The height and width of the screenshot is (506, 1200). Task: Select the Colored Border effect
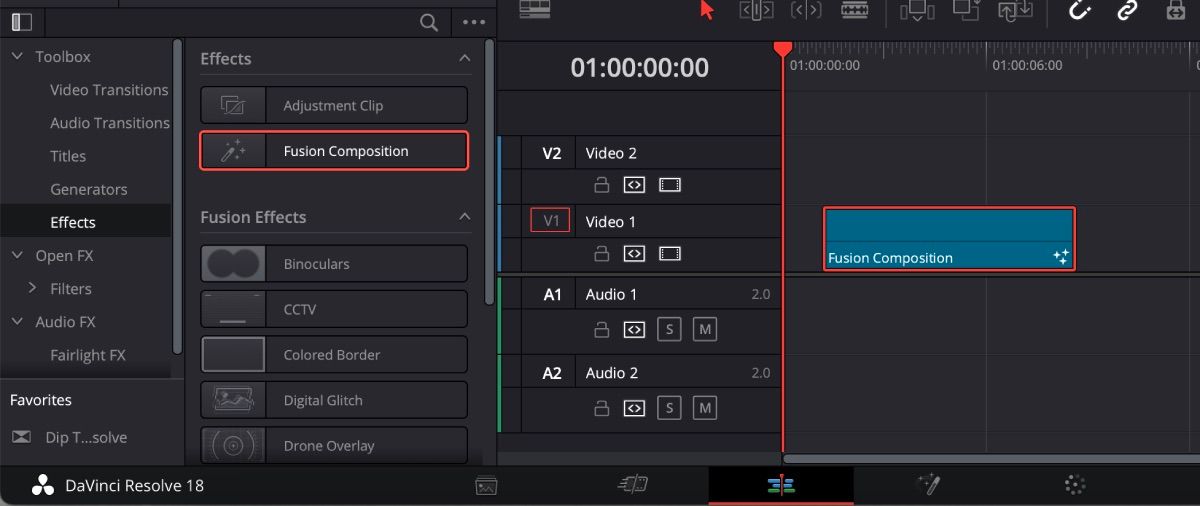pos(334,355)
